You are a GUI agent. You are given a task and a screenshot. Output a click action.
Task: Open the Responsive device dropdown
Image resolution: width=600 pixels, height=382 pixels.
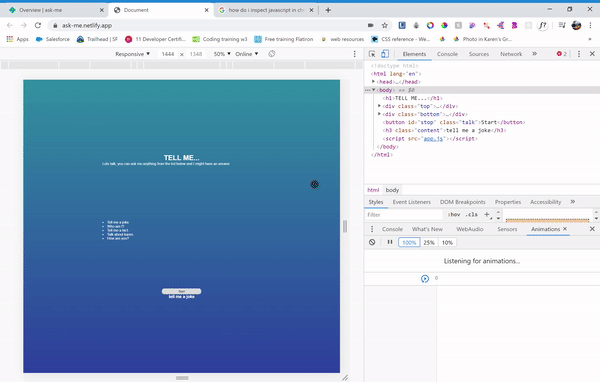132,54
